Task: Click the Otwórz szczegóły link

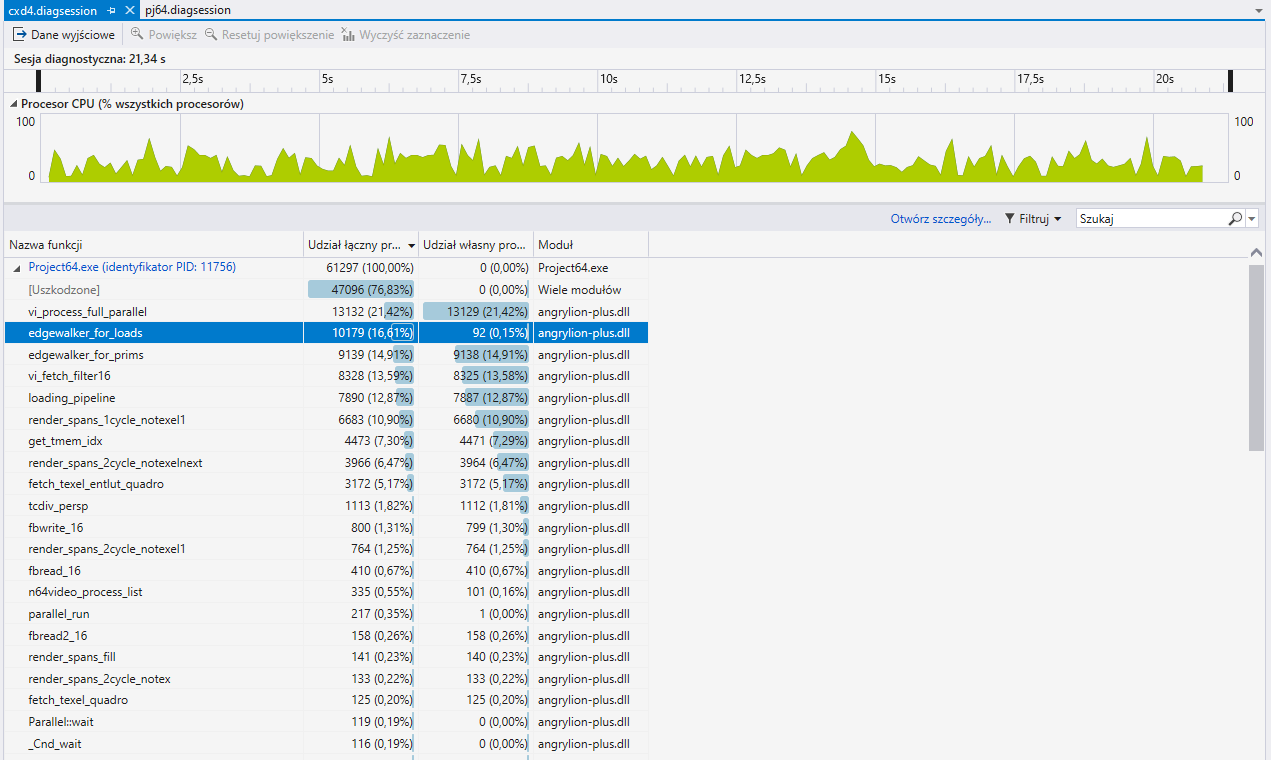Action: [x=938, y=218]
